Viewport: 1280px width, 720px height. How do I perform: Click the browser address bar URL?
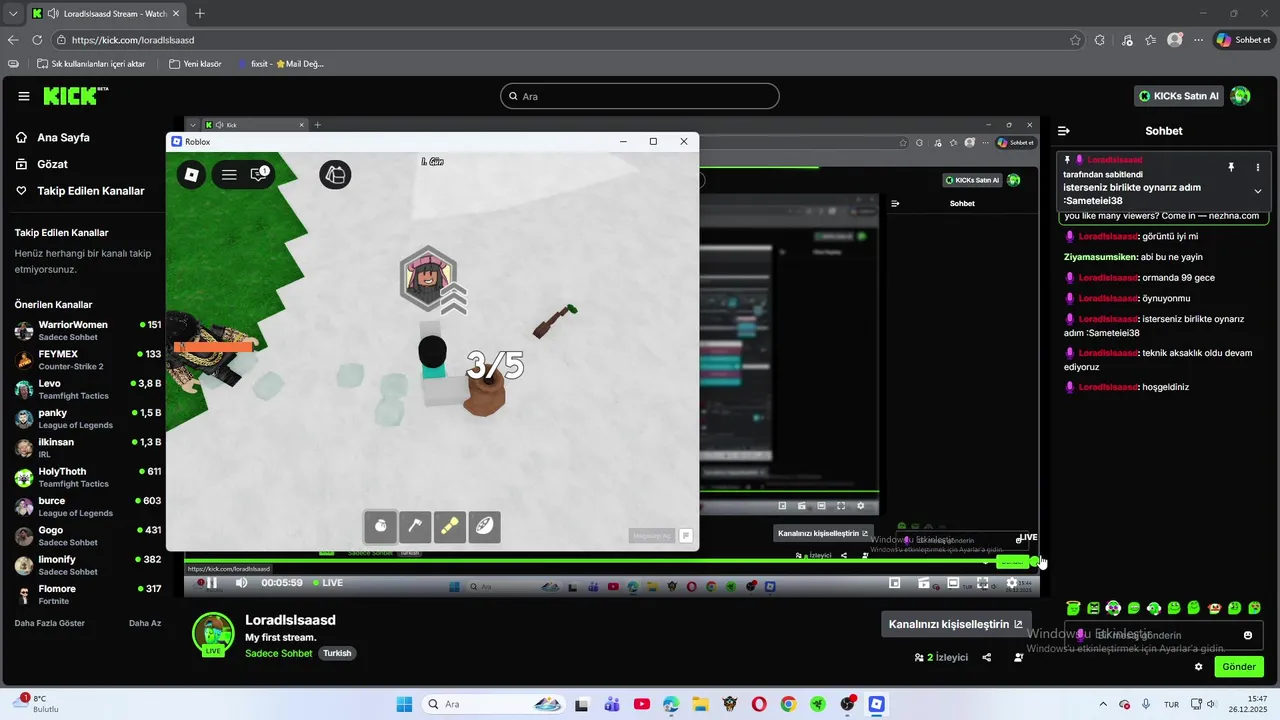coord(133,40)
